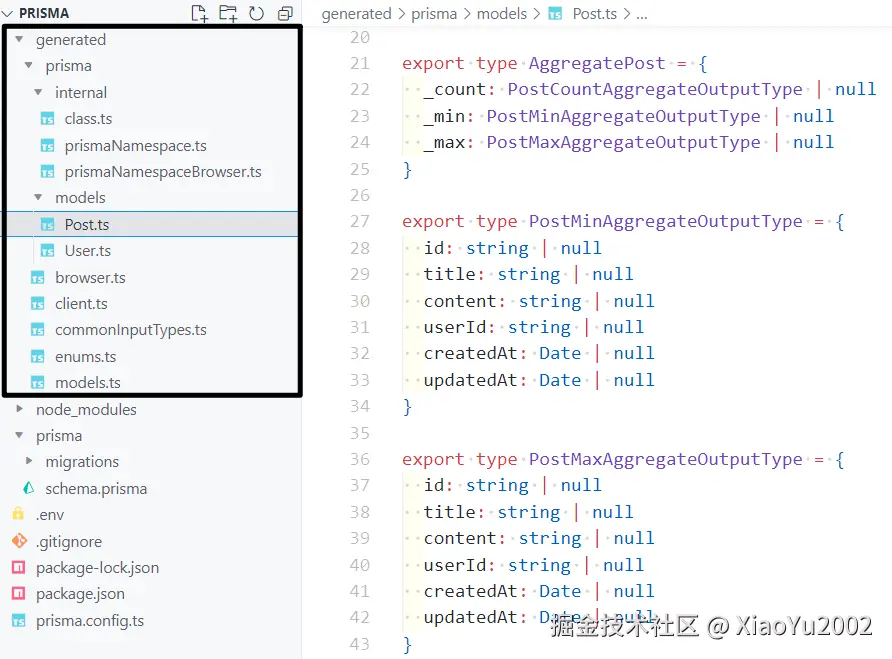Open client.ts file
The image size is (892, 659).
[x=81, y=304]
